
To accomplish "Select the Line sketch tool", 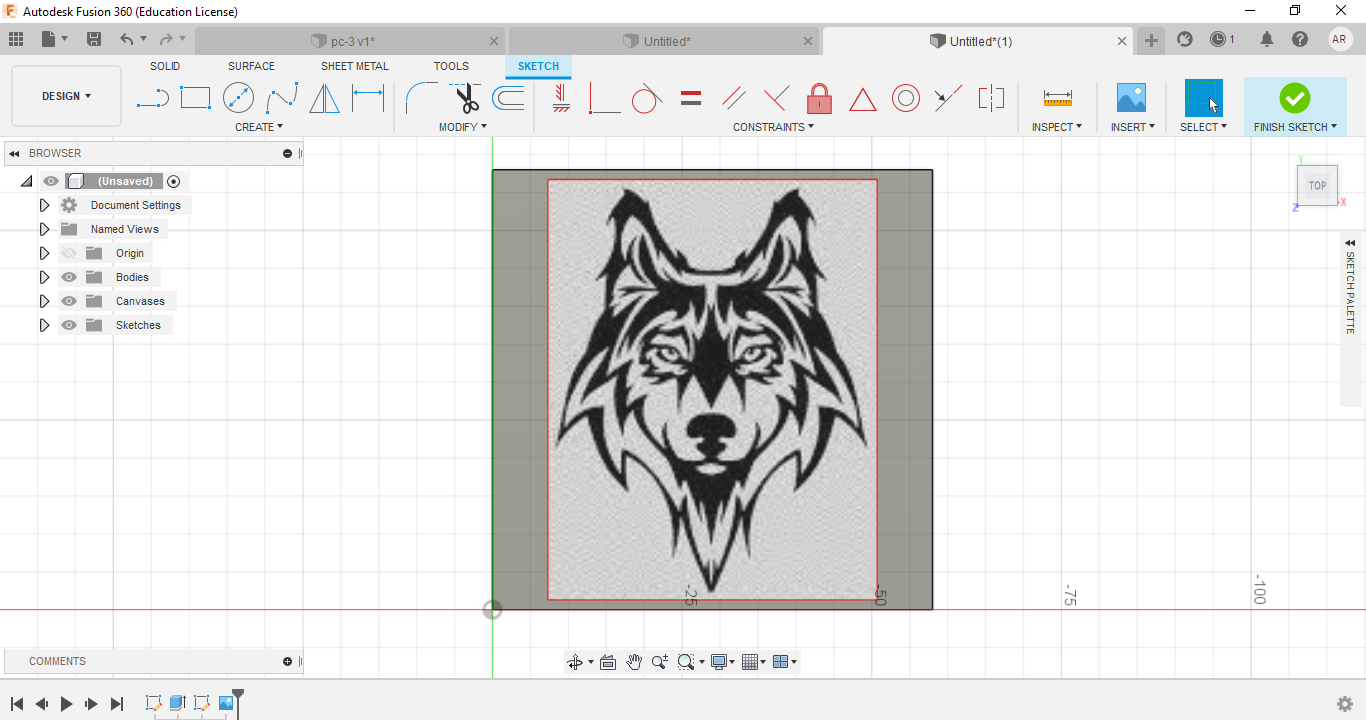I will point(152,98).
